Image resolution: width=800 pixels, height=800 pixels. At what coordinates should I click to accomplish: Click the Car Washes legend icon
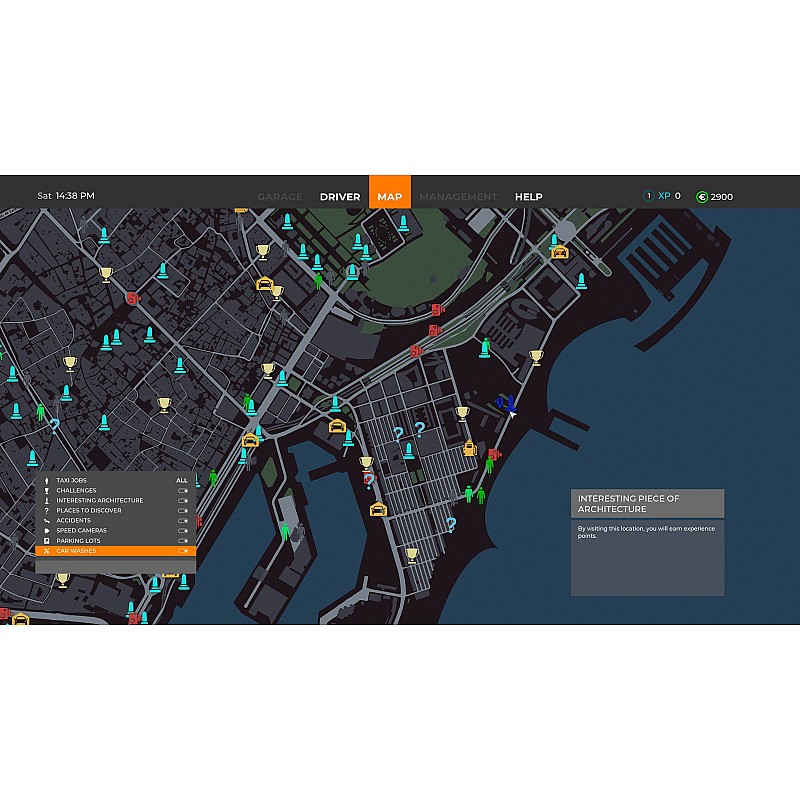click(47, 551)
